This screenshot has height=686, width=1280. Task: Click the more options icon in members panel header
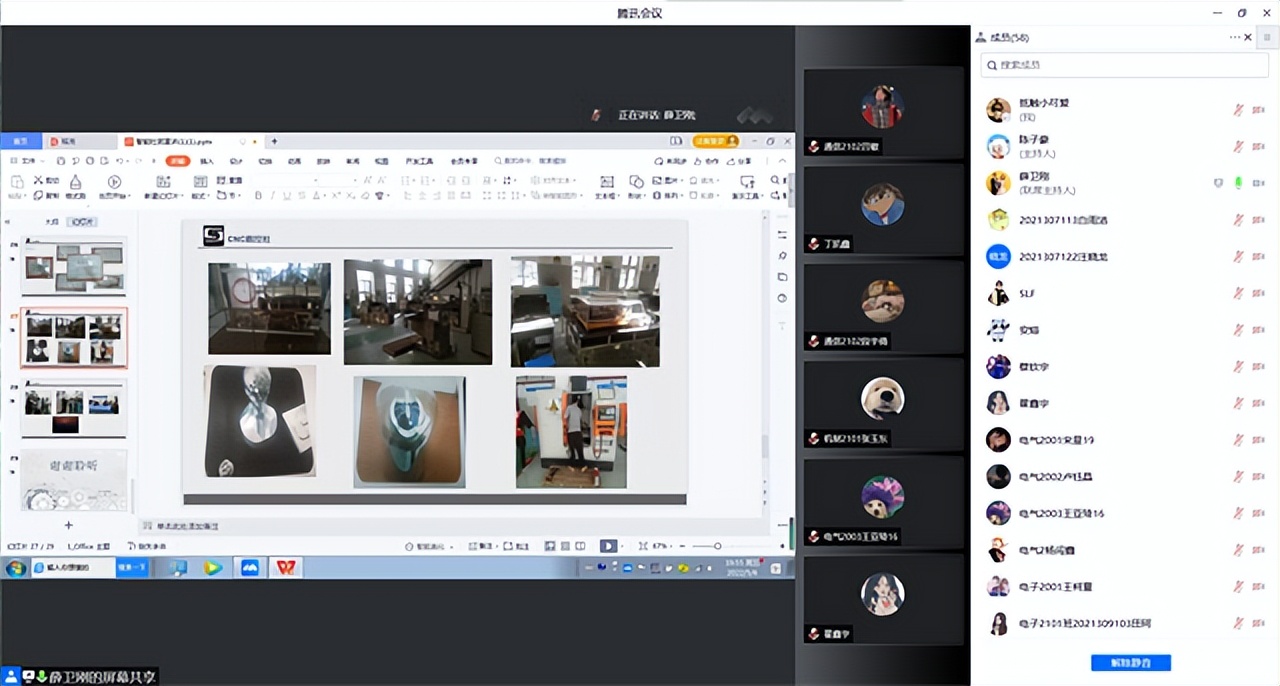1235,37
